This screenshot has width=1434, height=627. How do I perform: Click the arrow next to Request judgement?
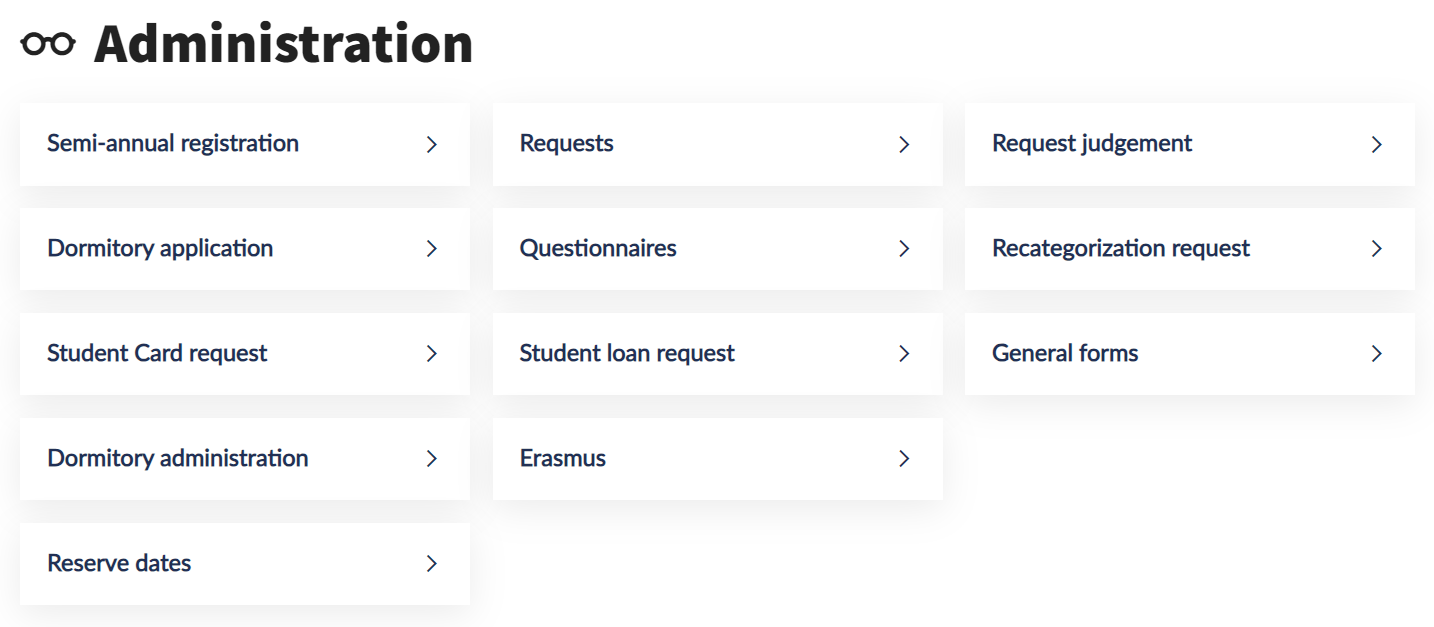click(x=1377, y=145)
